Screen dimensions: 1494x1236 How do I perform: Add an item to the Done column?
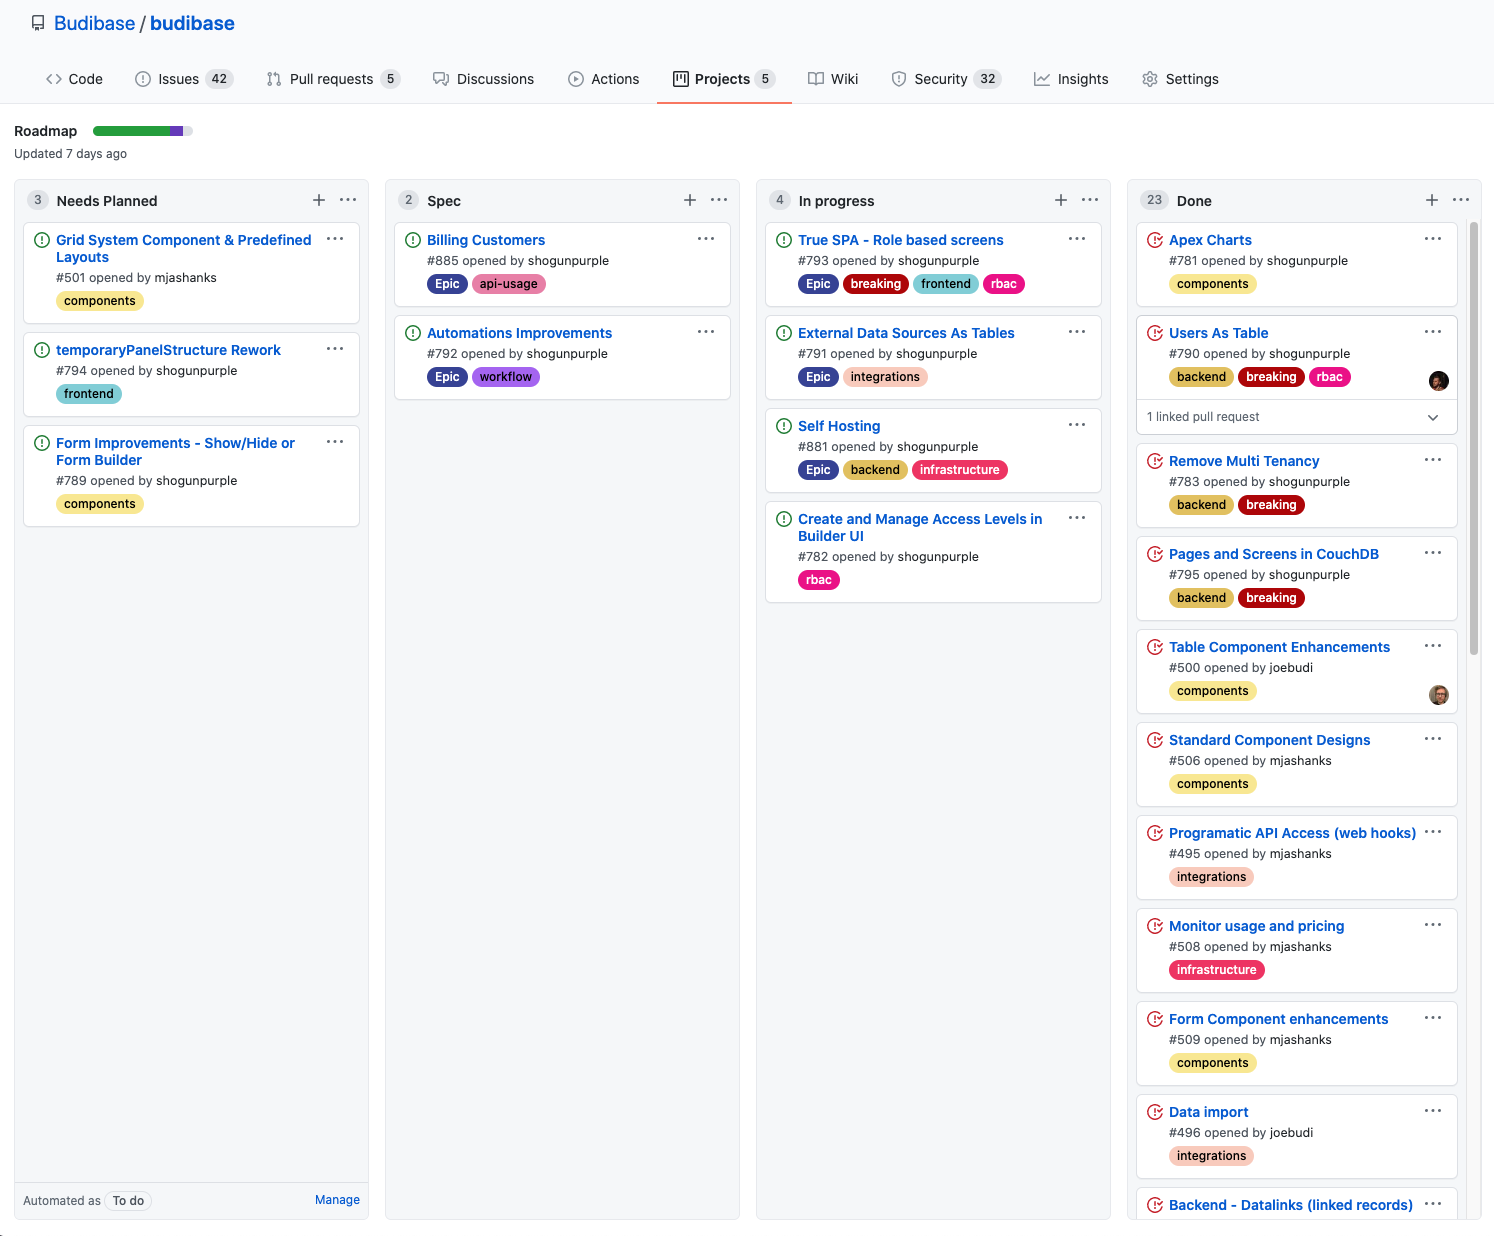[x=1432, y=200]
